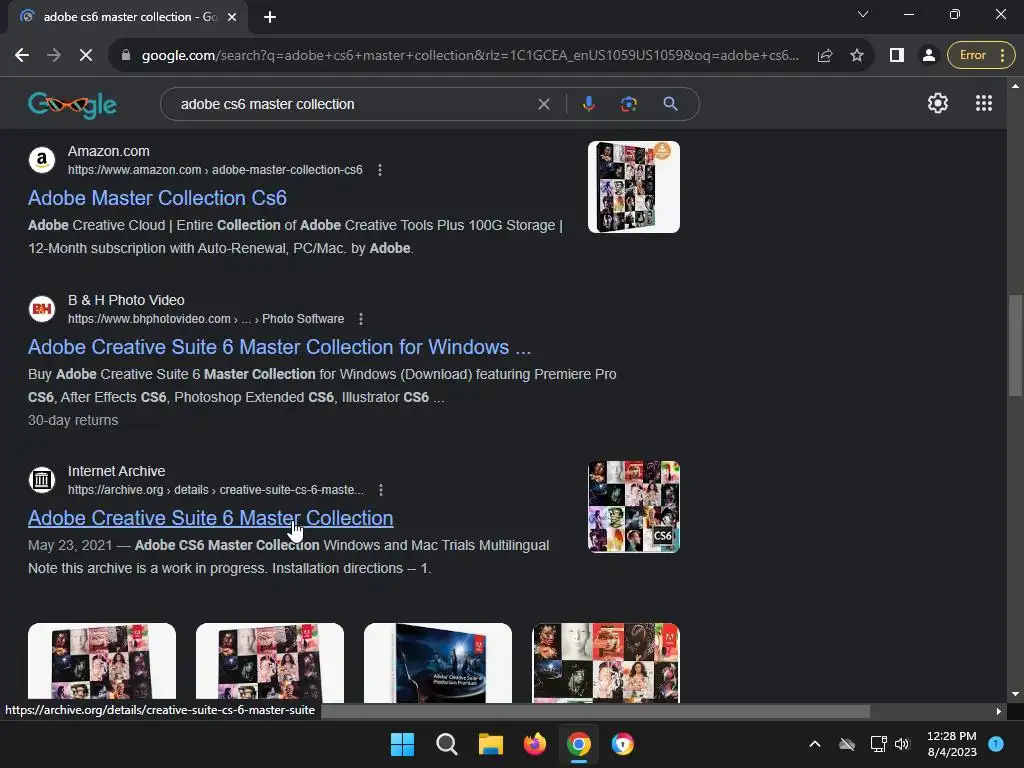Click the volume speaker tray icon
1024x768 pixels.
[902, 744]
